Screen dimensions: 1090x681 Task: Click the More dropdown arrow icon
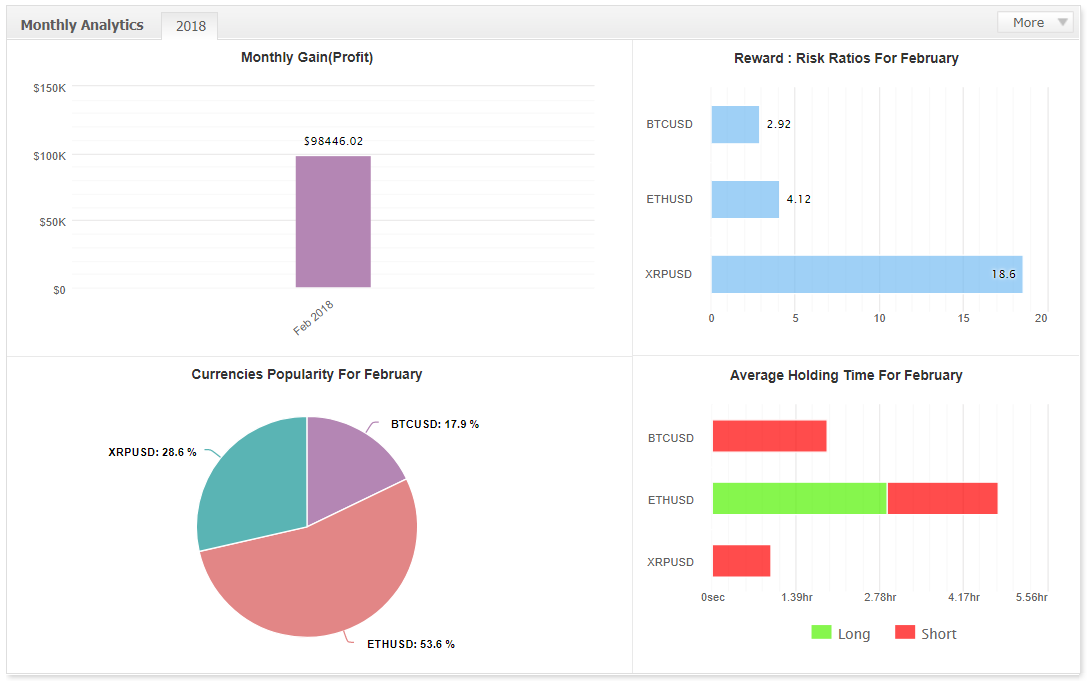(1062, 22)
